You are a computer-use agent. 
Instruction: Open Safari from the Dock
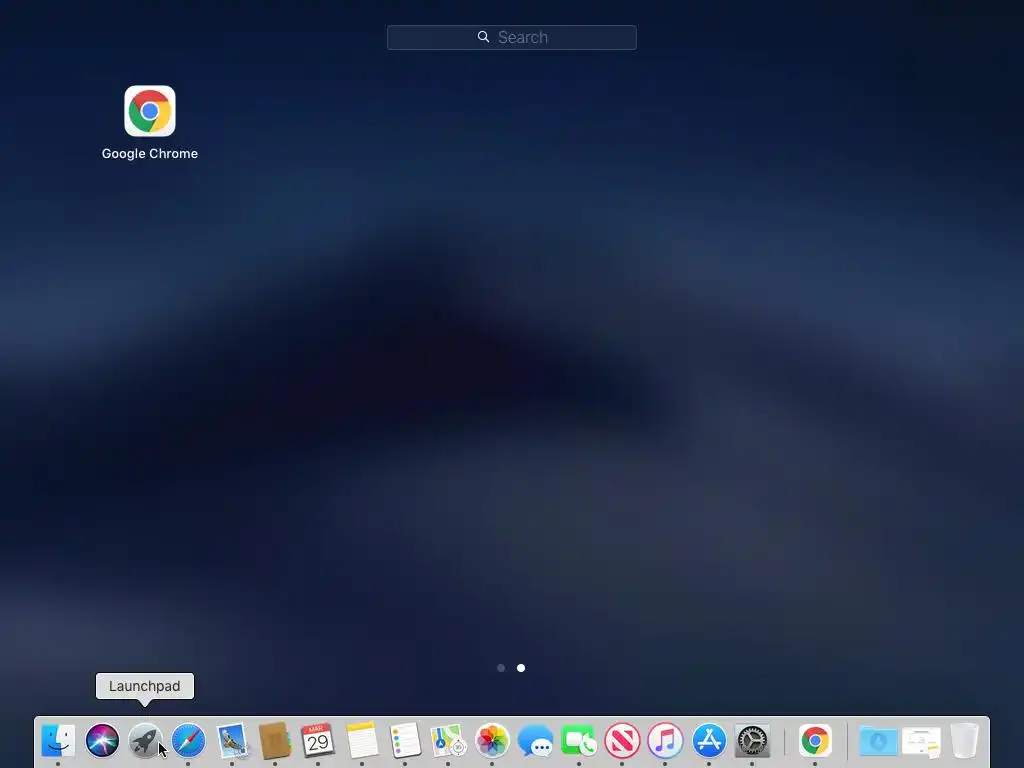(x=188, y=741)
